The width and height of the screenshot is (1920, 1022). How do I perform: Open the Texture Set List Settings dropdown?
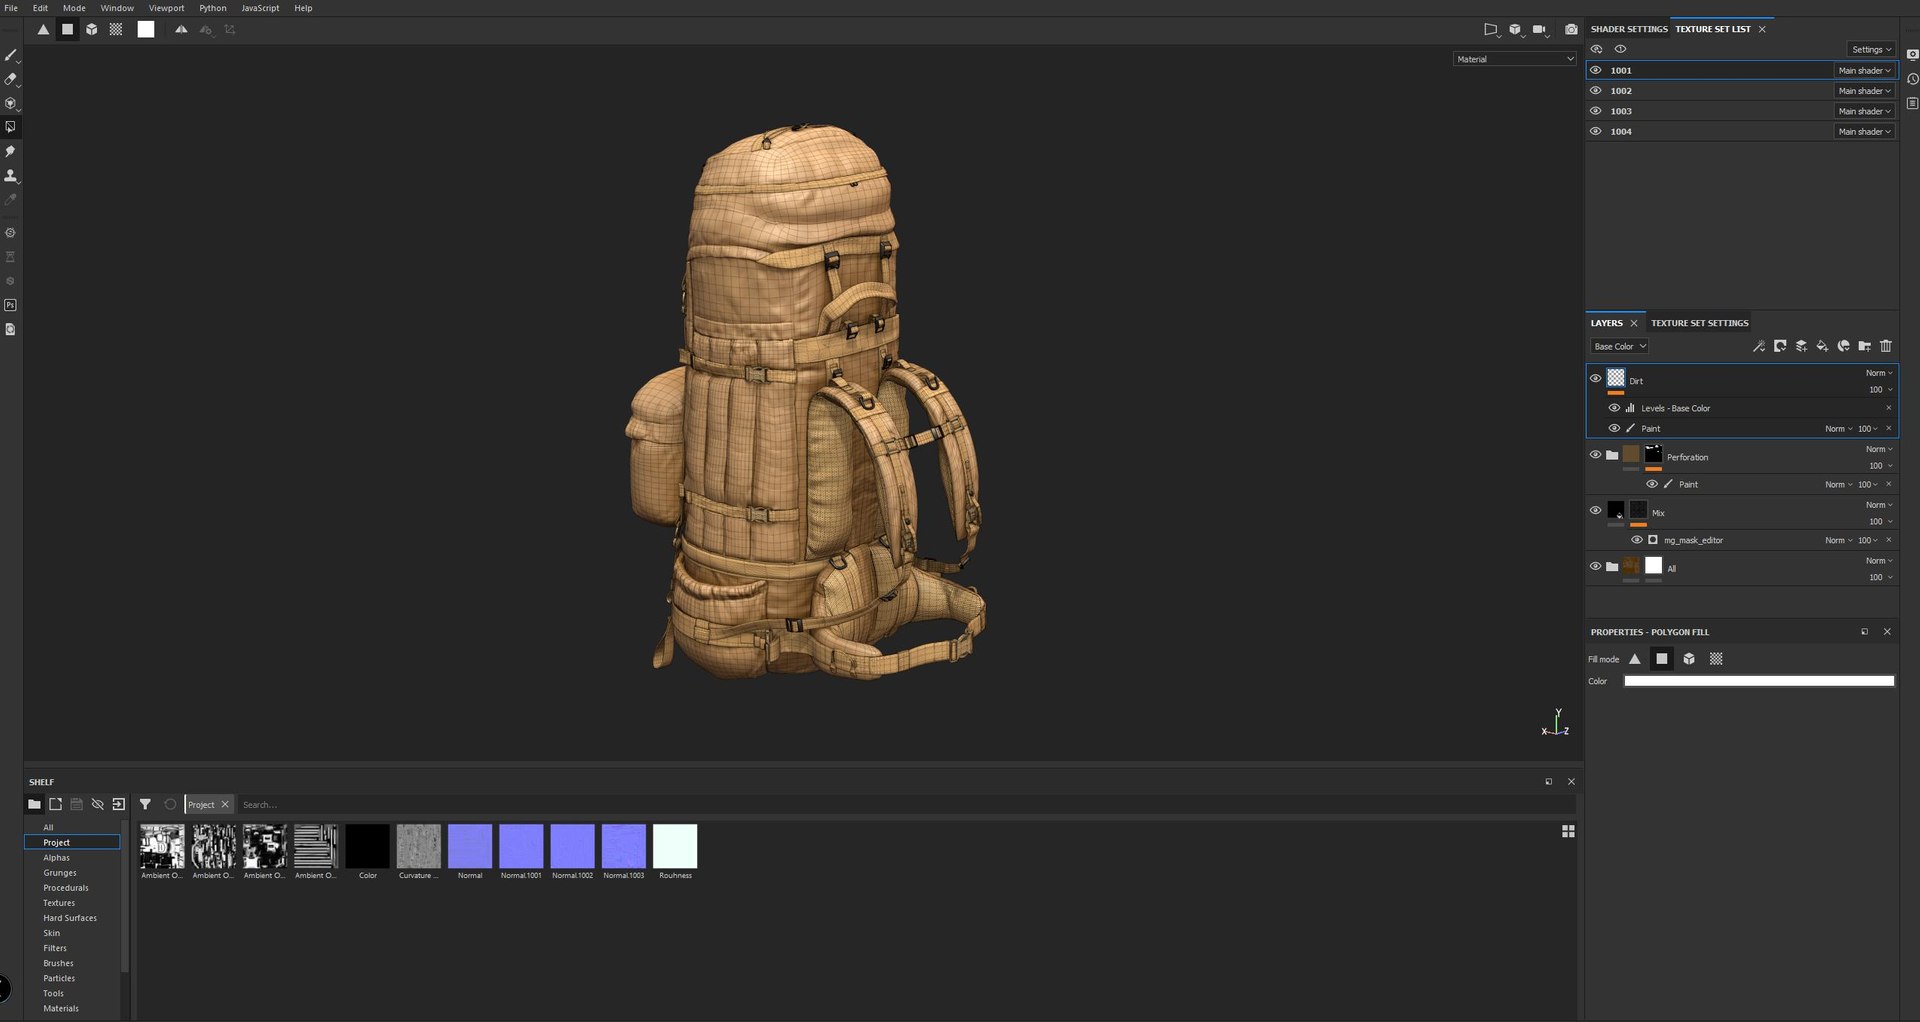[1870, 49]
